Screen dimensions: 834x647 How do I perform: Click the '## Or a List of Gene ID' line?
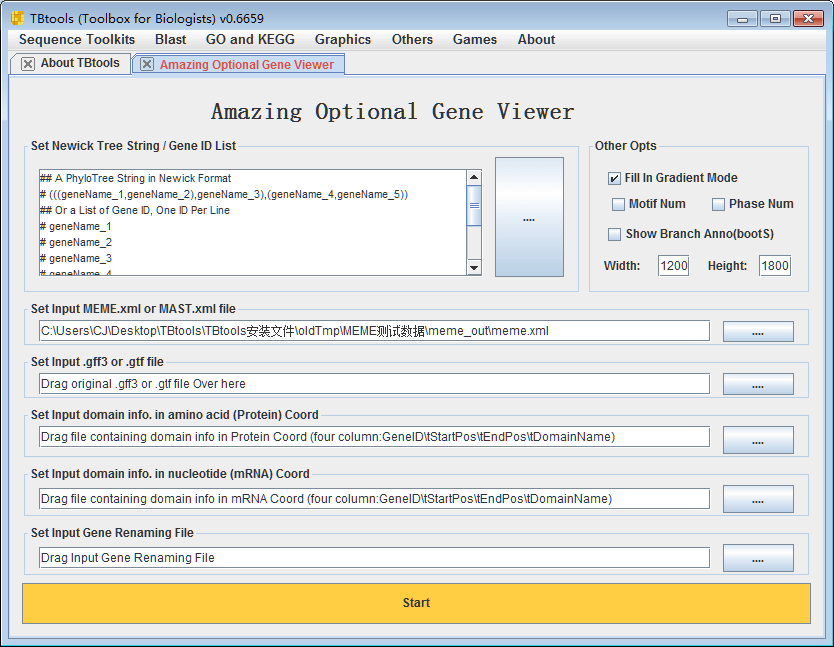[x=135, y=210]
